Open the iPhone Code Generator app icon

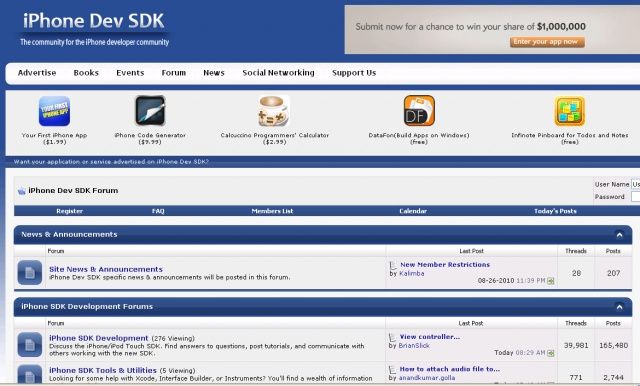click(x=150, y=111)
